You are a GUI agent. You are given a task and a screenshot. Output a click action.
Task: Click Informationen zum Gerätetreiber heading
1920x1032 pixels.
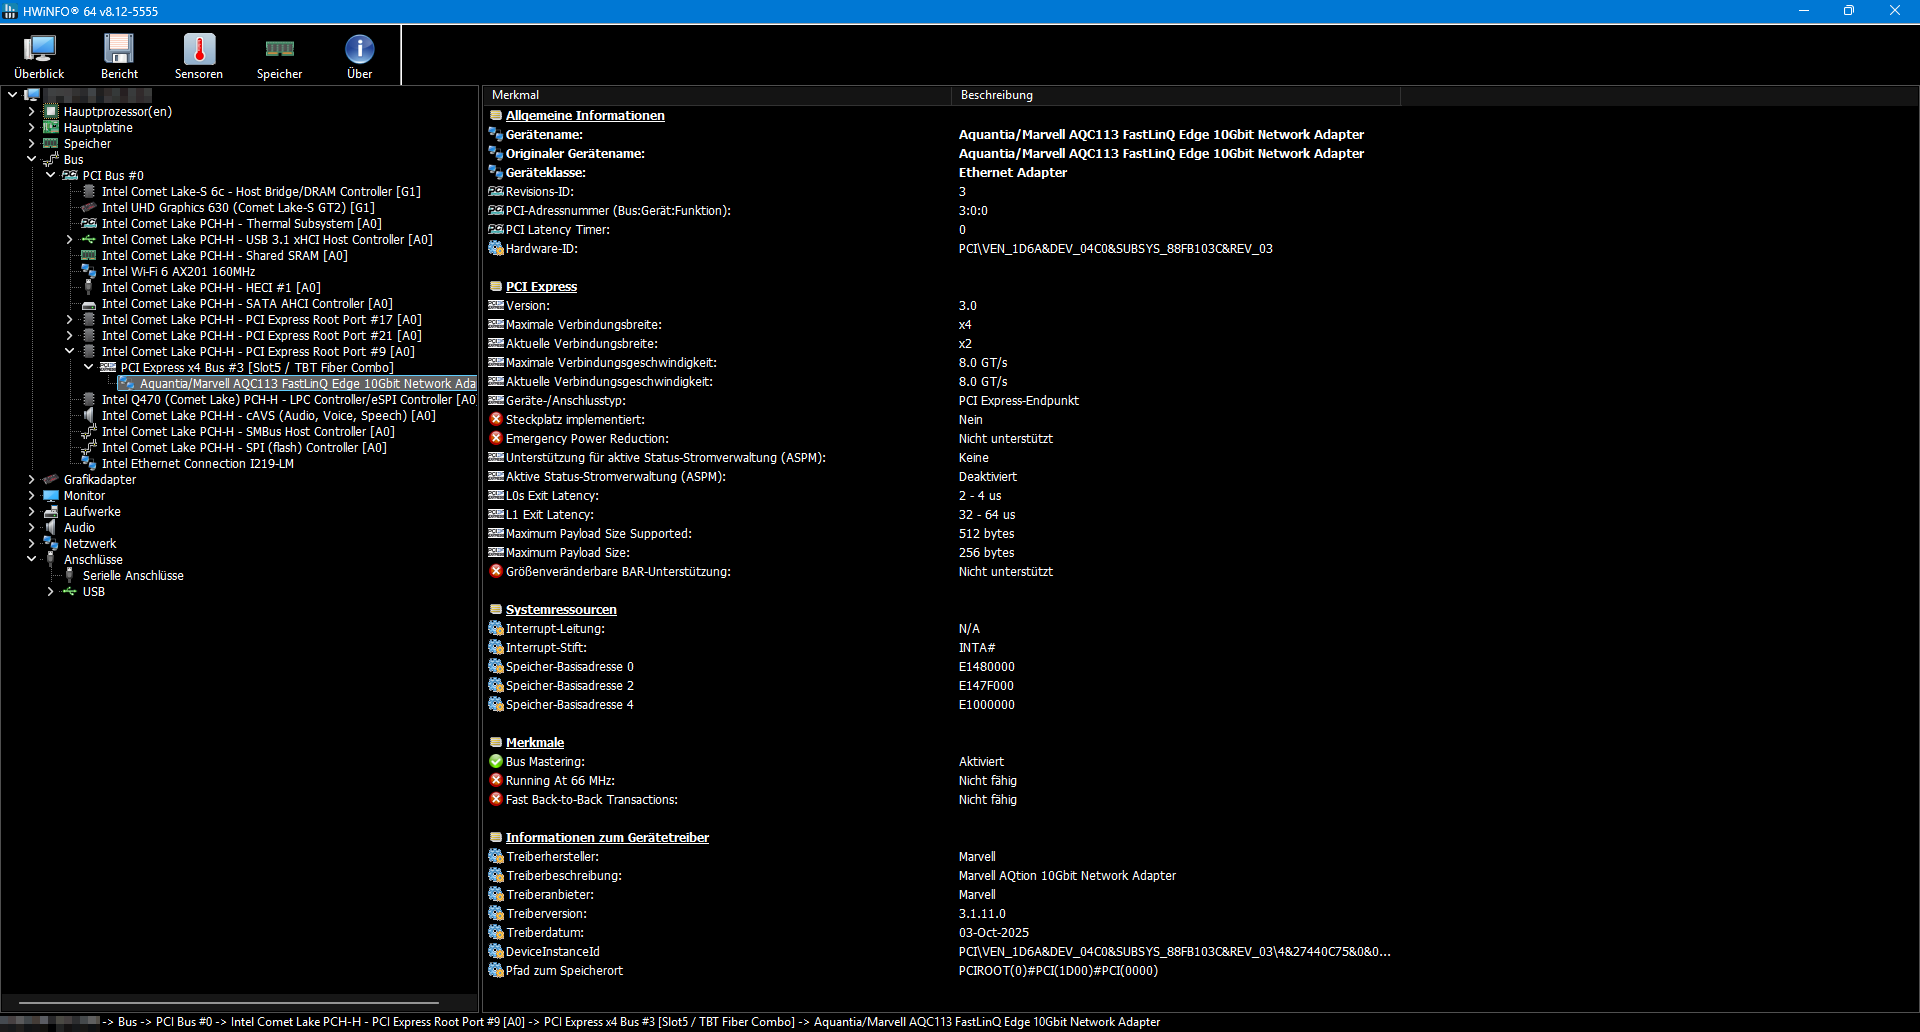pos(607,838)
